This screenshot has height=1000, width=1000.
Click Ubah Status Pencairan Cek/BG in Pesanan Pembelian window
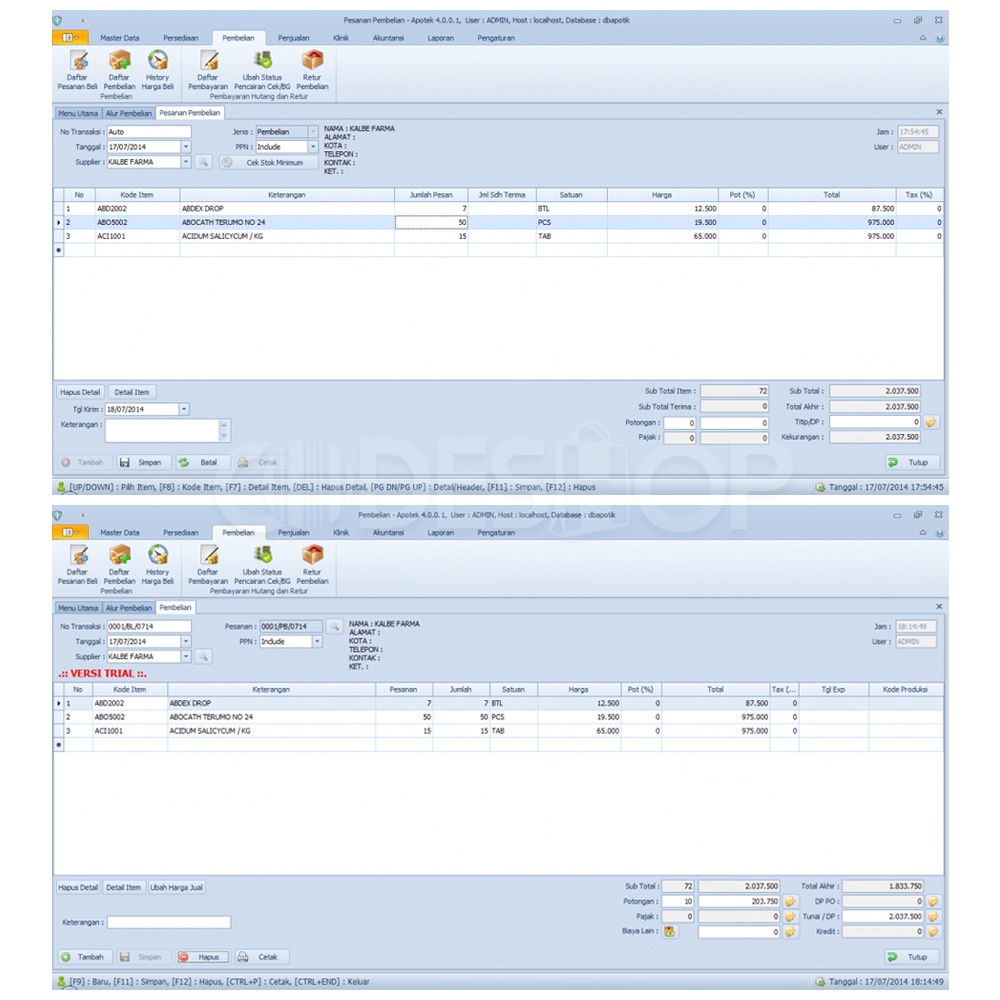click(x=262, y=67)
